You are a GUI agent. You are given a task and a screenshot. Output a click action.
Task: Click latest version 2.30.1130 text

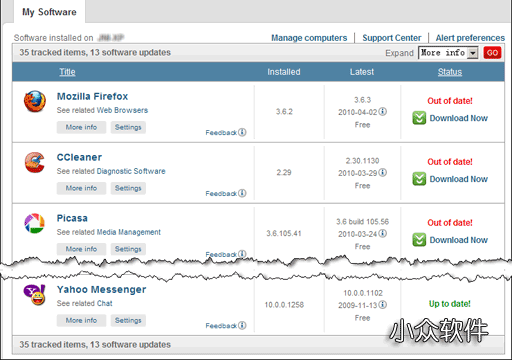click(x=362, y=161)
